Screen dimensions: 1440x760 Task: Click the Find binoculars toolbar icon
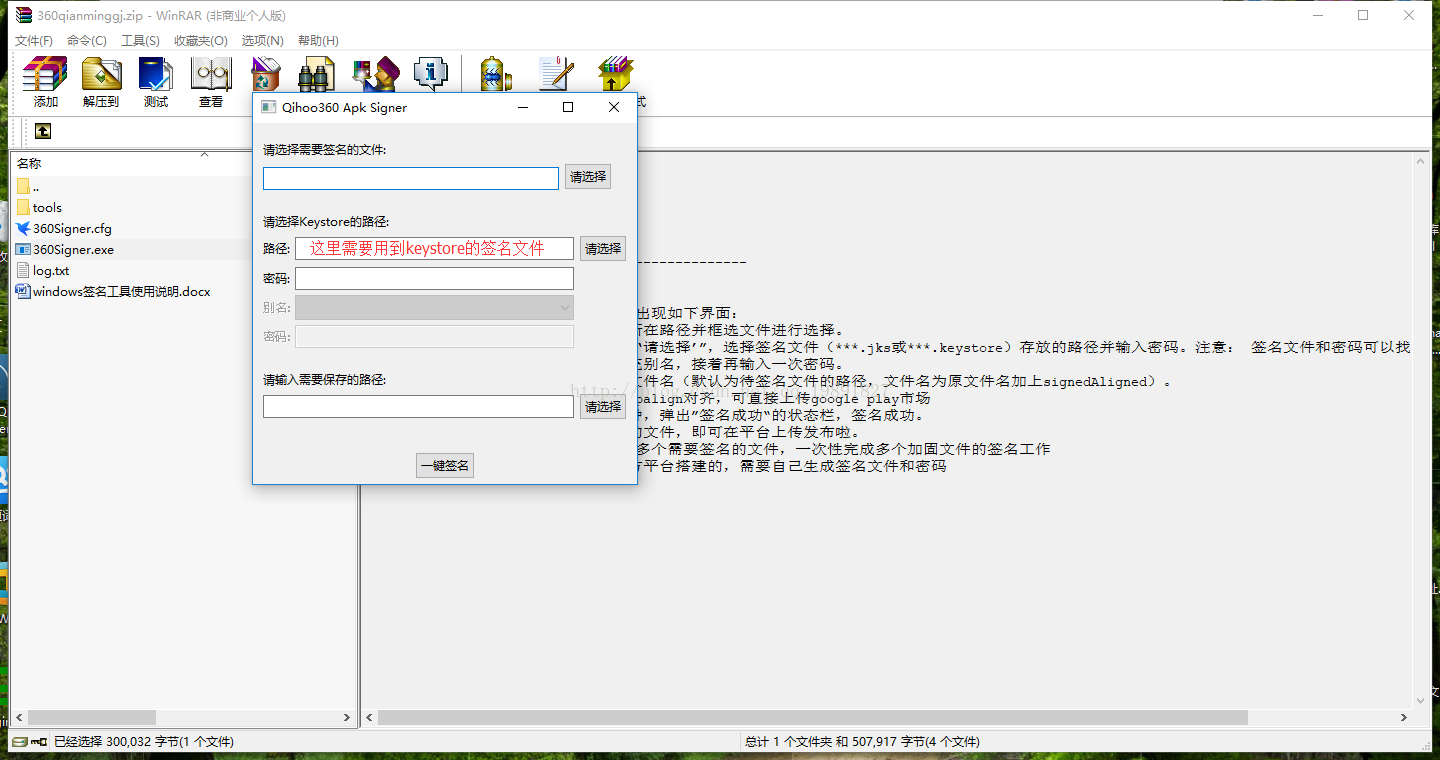(316, 74)
